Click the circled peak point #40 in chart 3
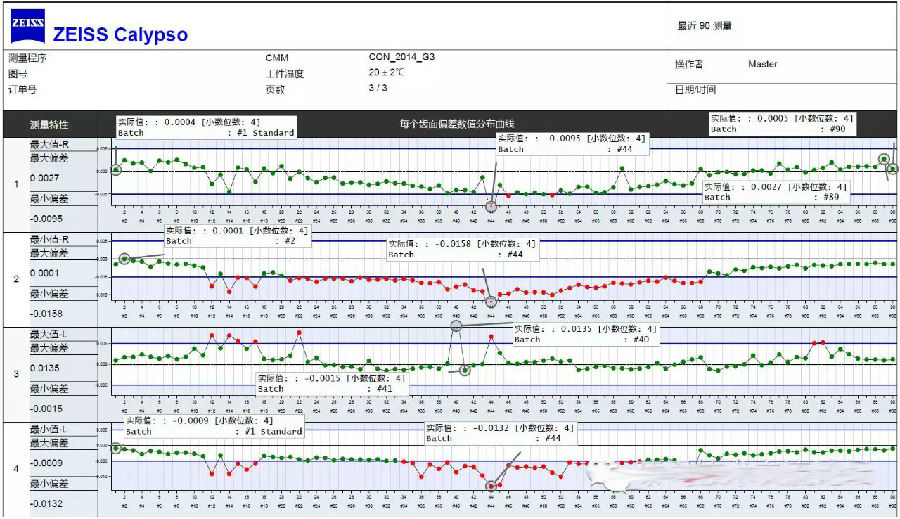The height and width of the screenshot is (519, 900). 456,327
